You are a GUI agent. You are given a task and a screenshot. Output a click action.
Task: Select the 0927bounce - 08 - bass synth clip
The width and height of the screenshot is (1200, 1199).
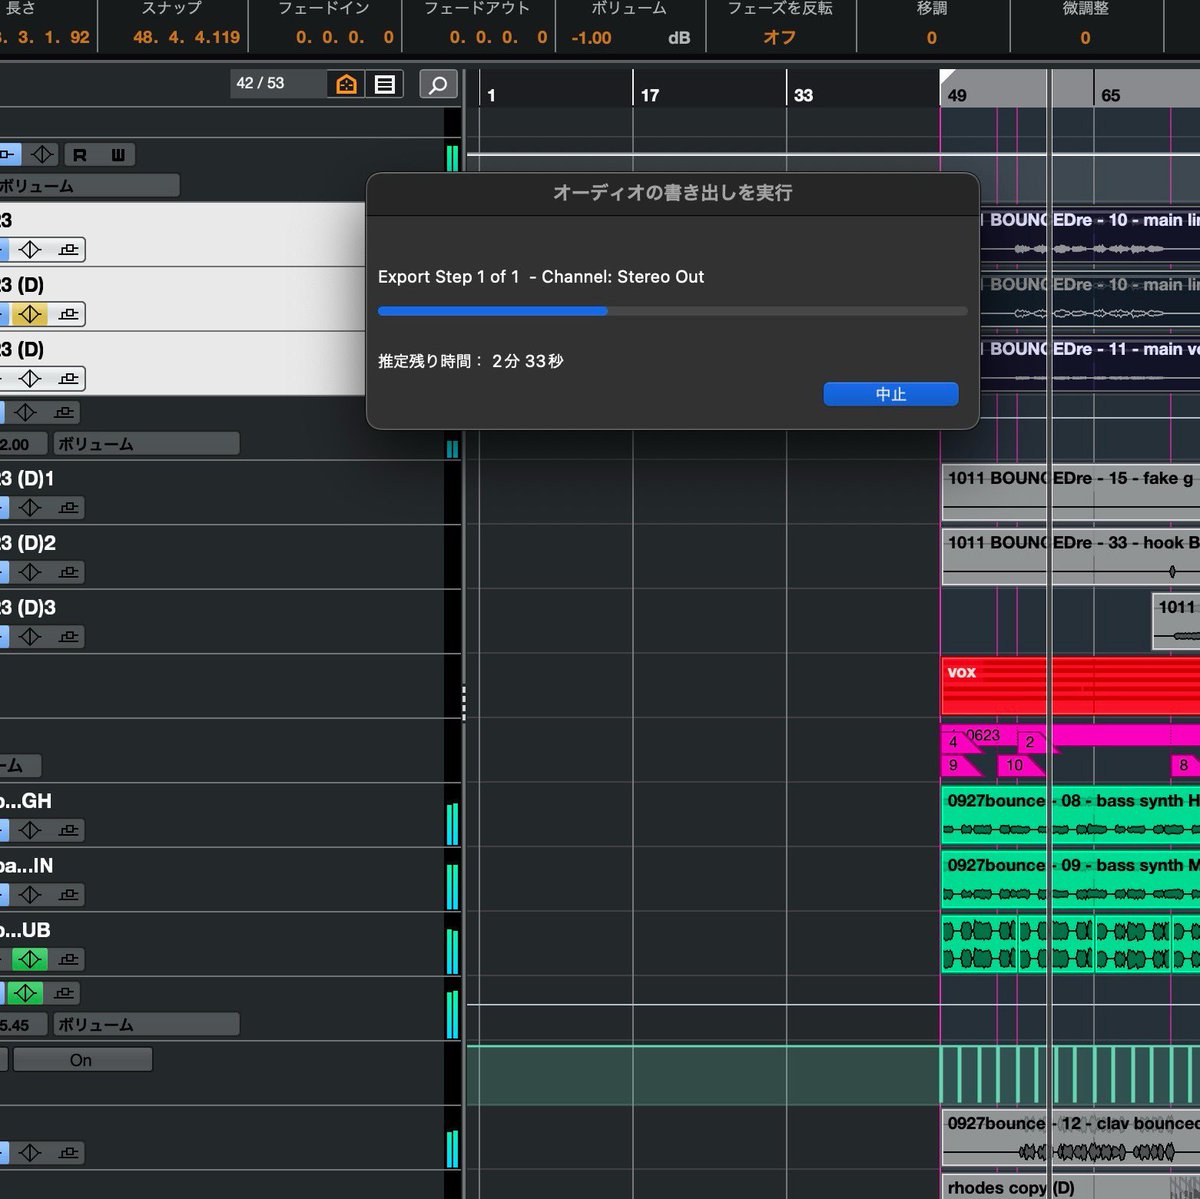pos(1070,814)
